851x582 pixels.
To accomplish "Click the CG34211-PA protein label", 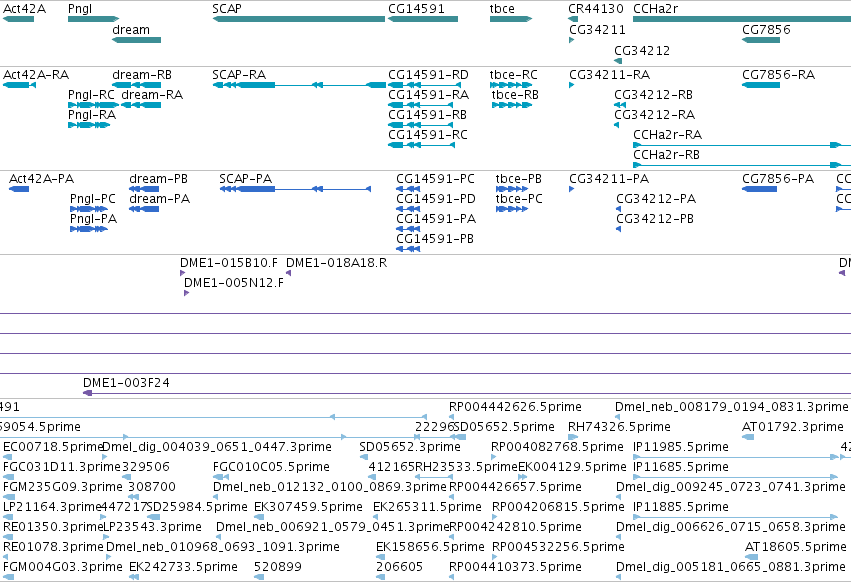I will [609, 179].
